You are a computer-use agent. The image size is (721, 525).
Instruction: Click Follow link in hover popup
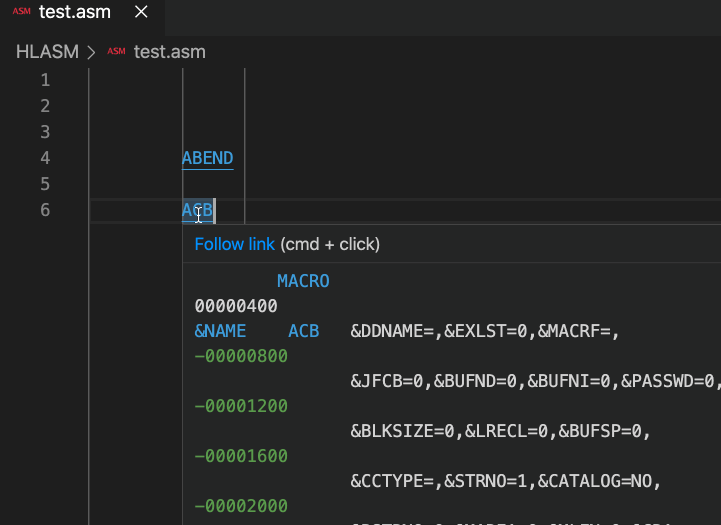235,244
